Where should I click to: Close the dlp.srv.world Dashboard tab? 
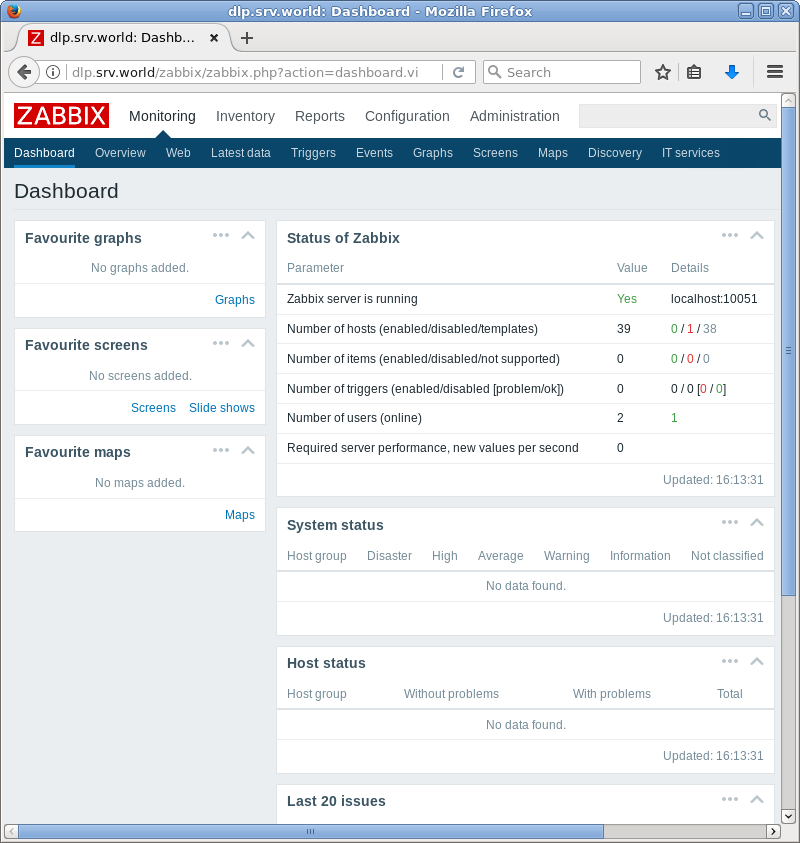[214, 38]
